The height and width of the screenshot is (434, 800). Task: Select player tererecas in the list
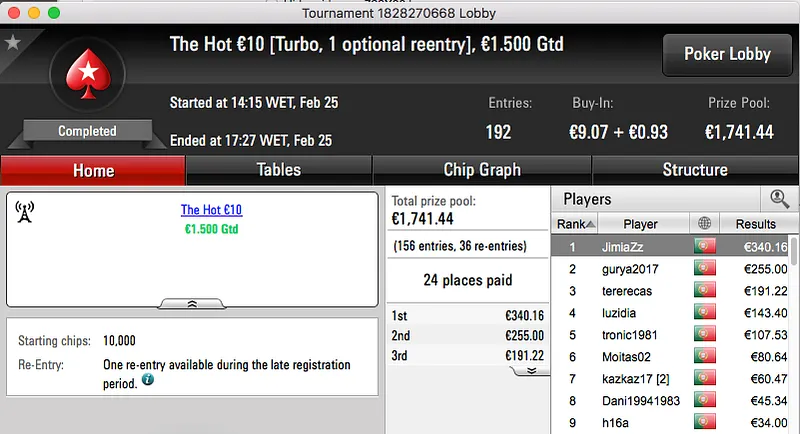point(628,291)
